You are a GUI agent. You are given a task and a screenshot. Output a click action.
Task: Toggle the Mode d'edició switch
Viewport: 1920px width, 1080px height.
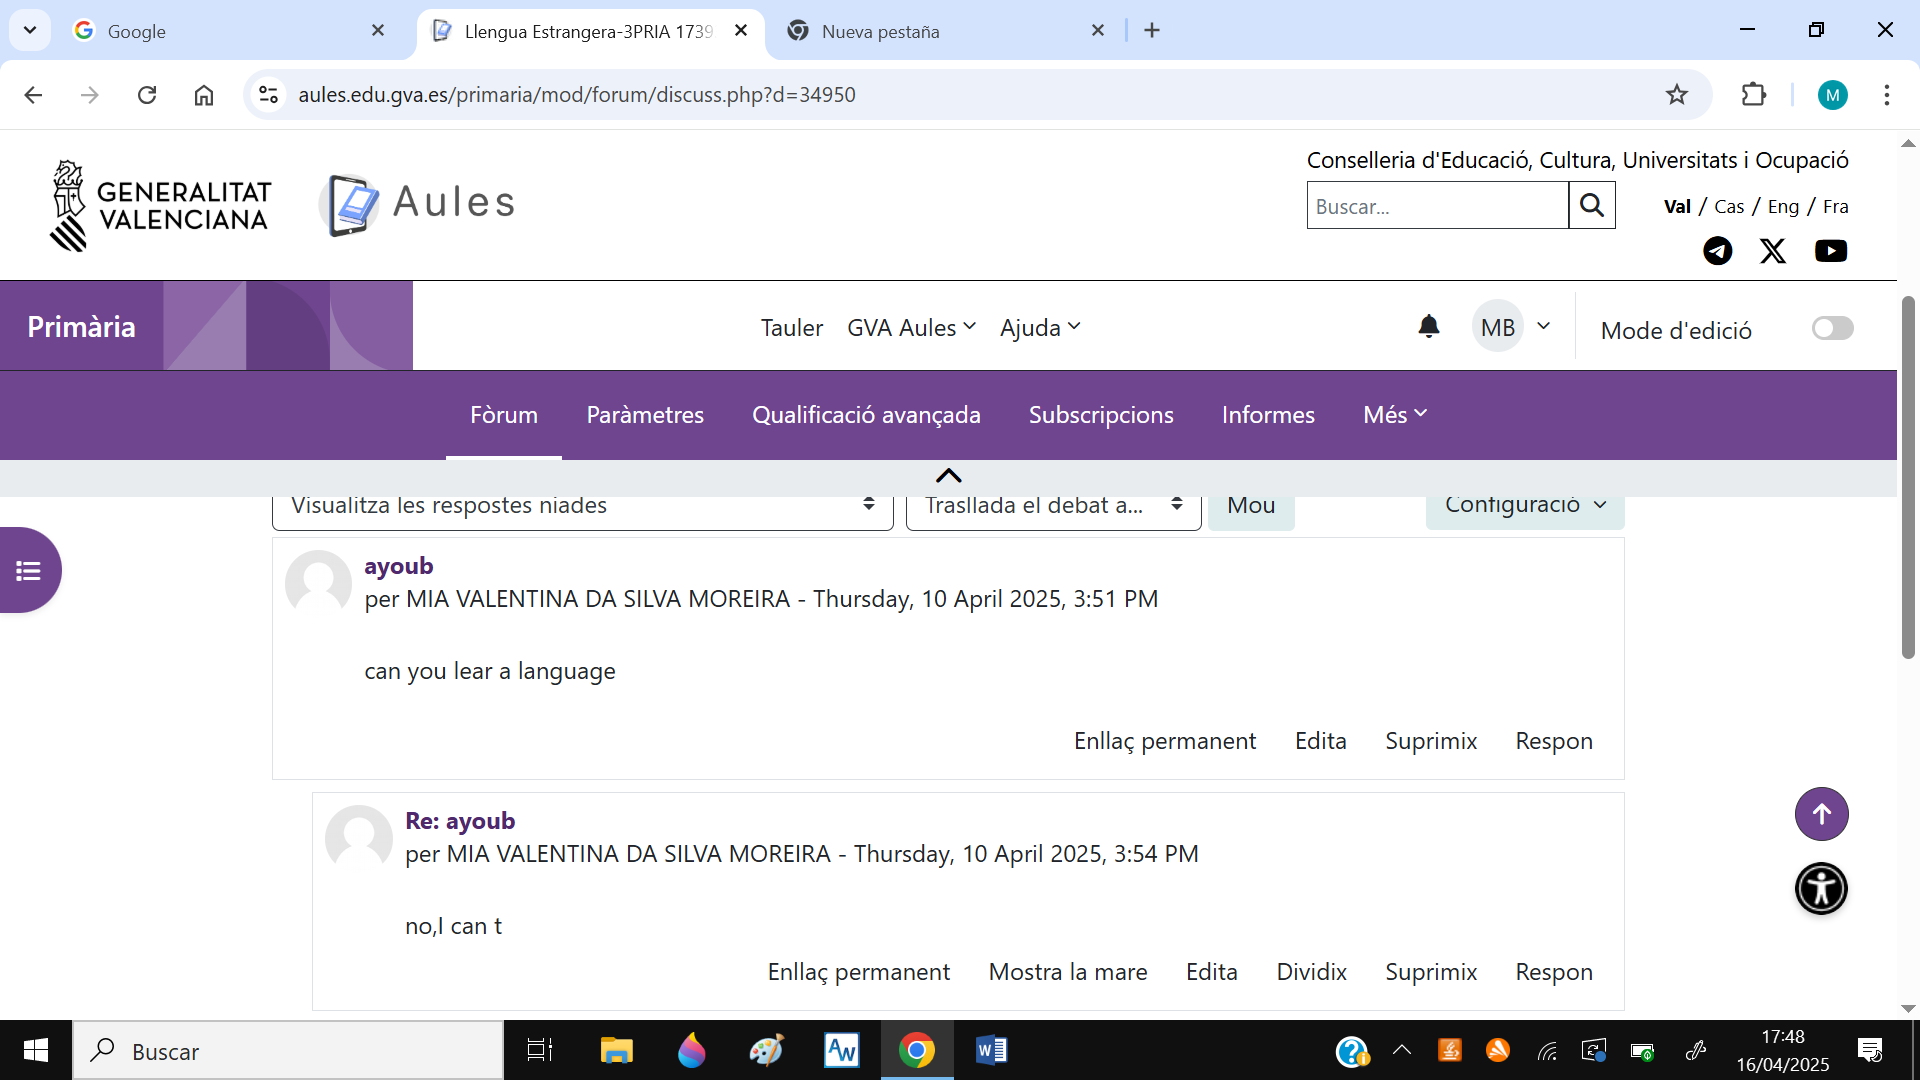1832,329
